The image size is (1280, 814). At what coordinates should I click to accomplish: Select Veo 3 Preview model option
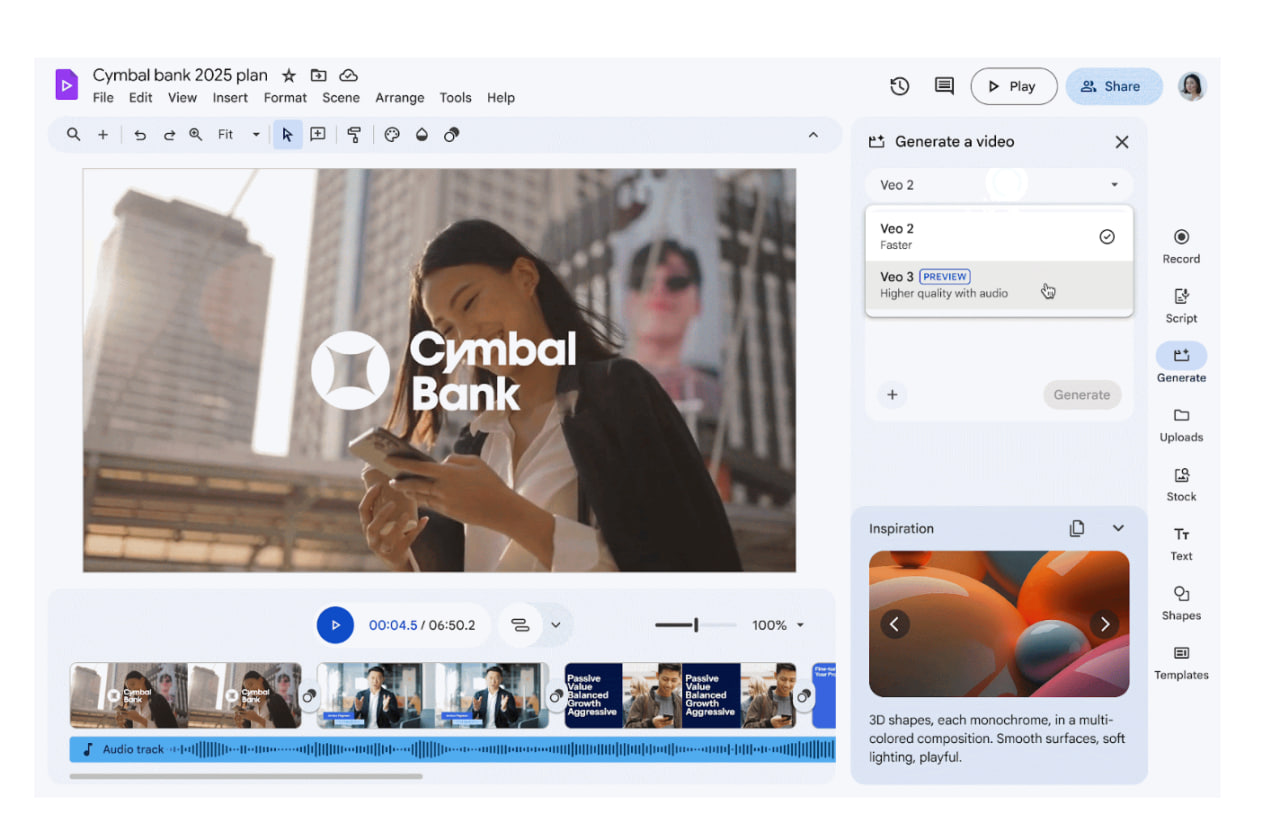[x=999, y=285]
